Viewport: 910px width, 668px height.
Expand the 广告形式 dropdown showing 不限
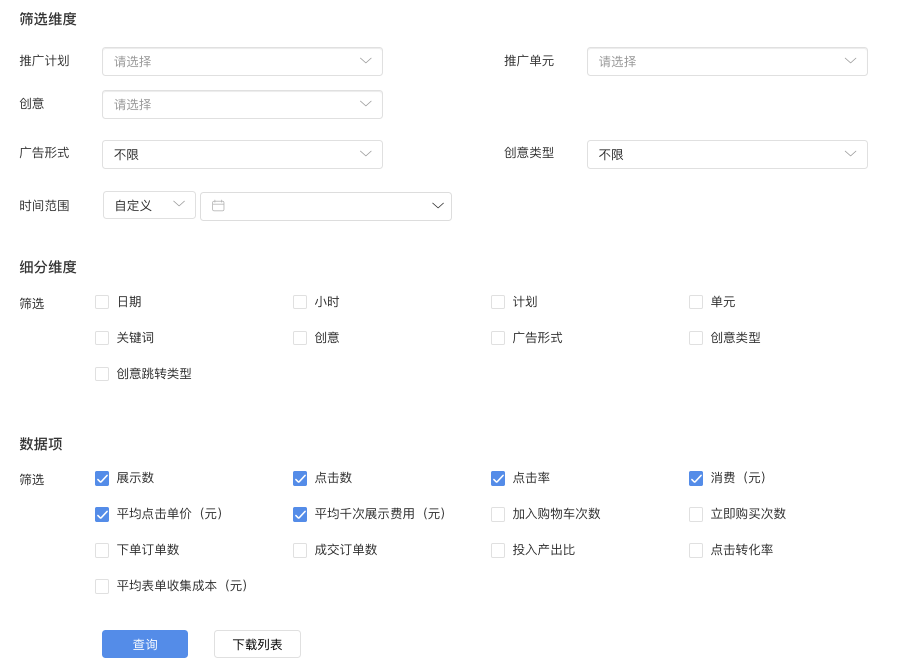(242, 154)
